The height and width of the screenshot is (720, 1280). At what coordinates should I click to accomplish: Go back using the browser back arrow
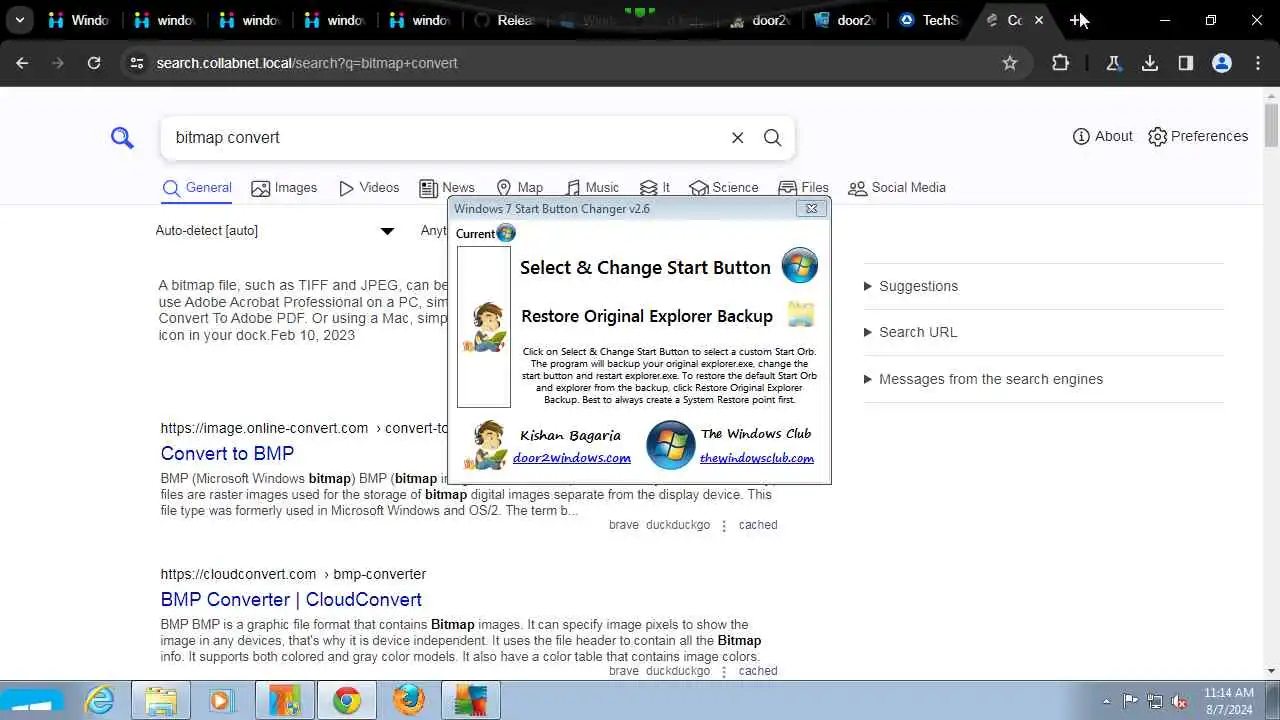[x=22, y=63]
